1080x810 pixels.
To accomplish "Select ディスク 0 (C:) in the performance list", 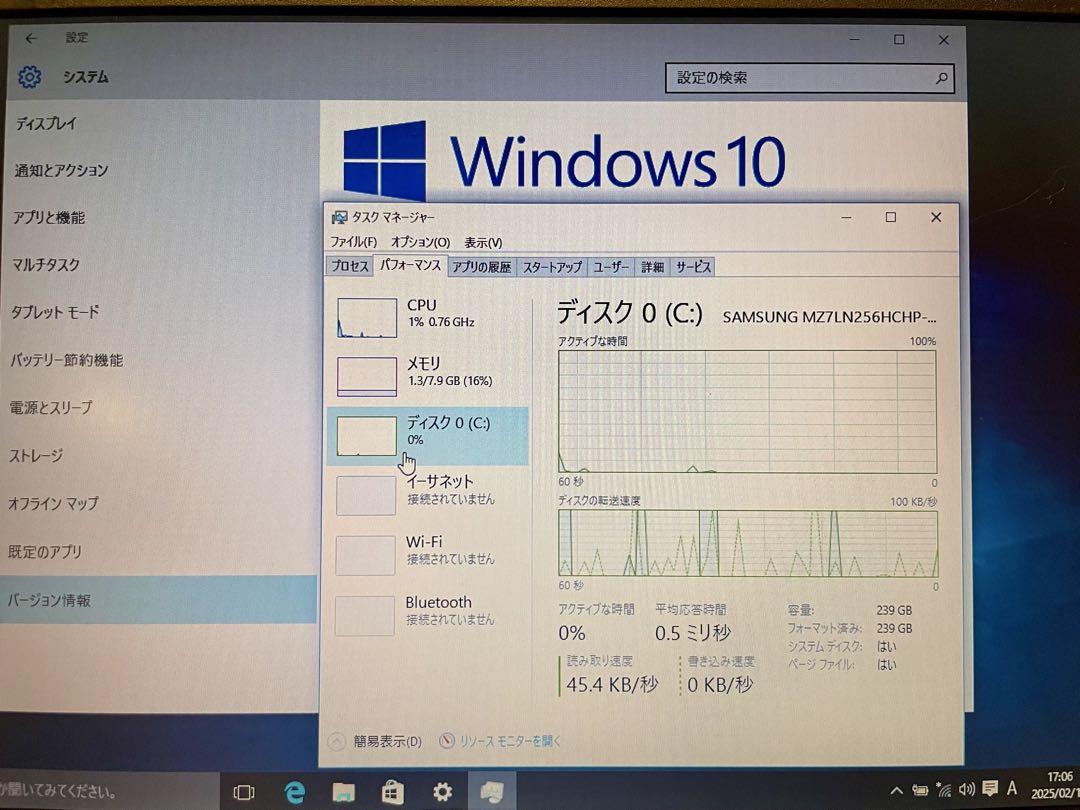I will pyautogui.click(x=428, y=435).
